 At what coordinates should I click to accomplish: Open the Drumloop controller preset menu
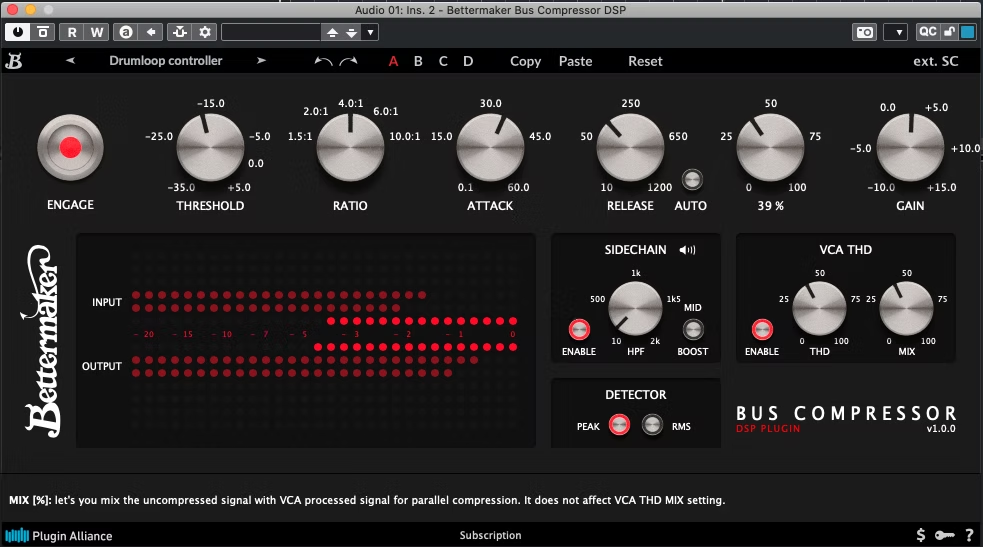166,61
